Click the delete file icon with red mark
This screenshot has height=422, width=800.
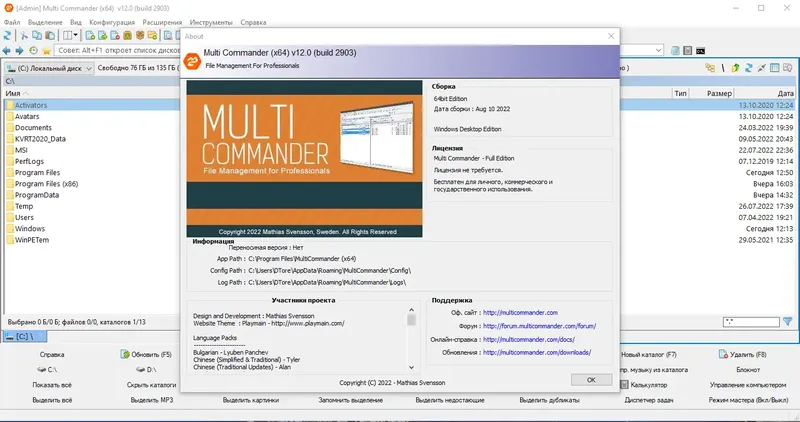pyautogui.click(x=115, y=35)
